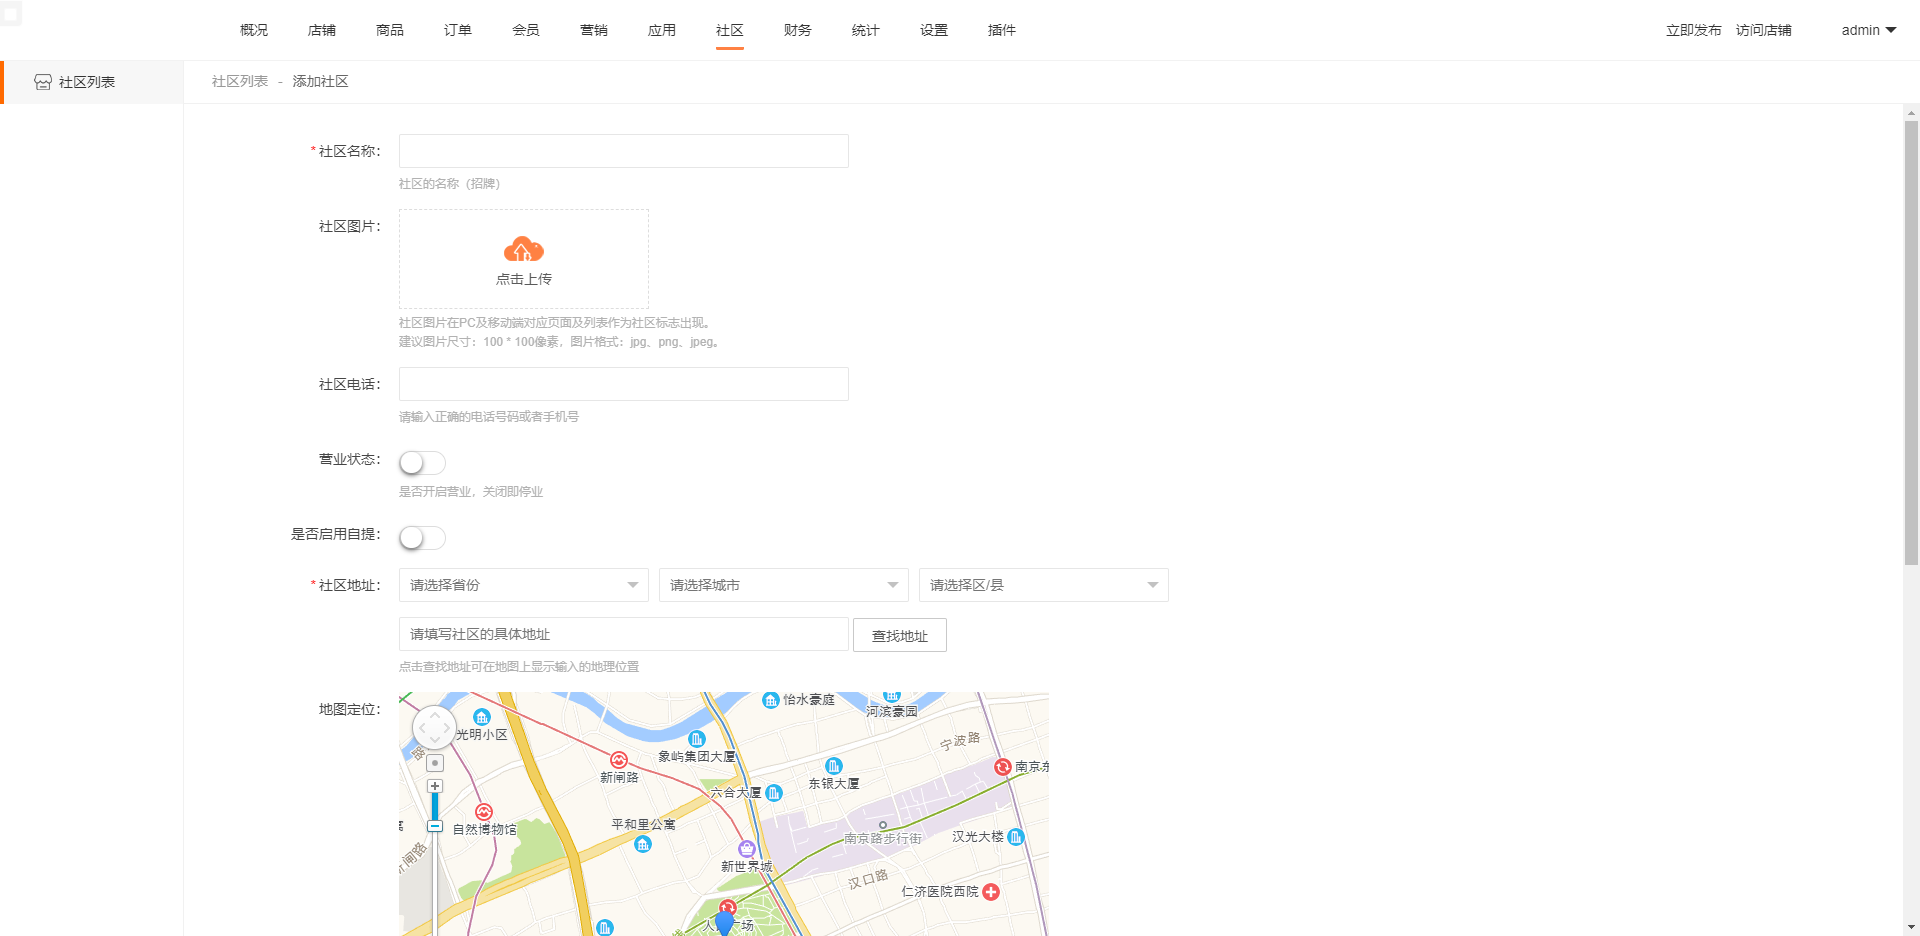Click the map pan navigation control
Image resolution: width=1920 pixels, height=936 pixels.
coord(434,727)
